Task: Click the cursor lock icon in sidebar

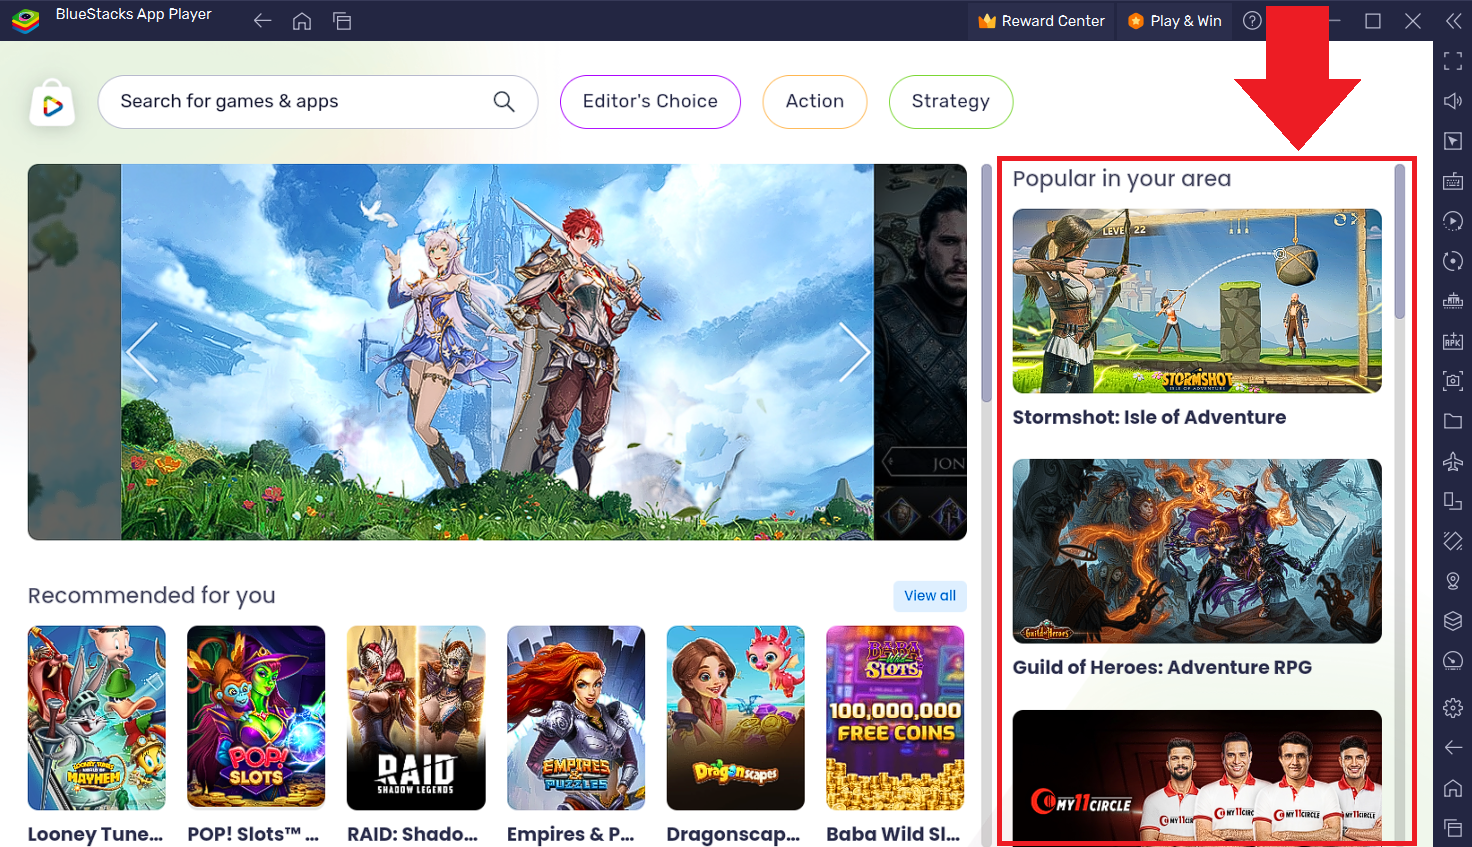Action: click(1453, 141)
